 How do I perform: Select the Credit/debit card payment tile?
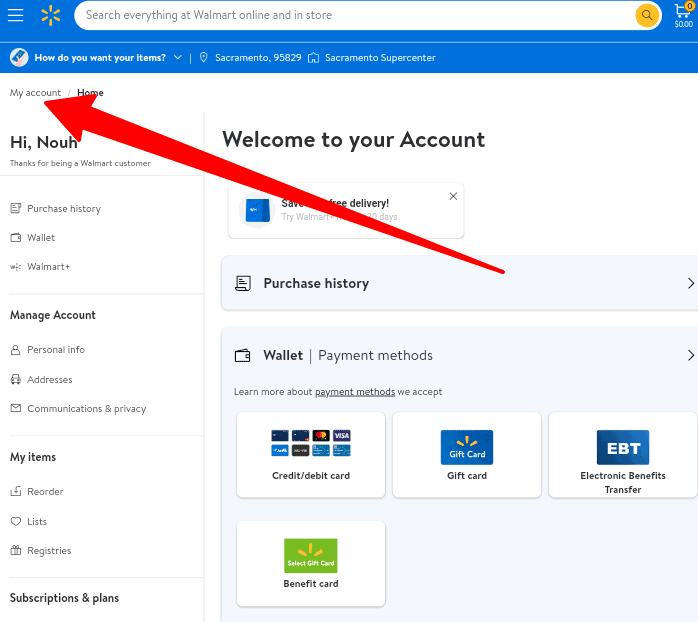(x=311, y=455)
